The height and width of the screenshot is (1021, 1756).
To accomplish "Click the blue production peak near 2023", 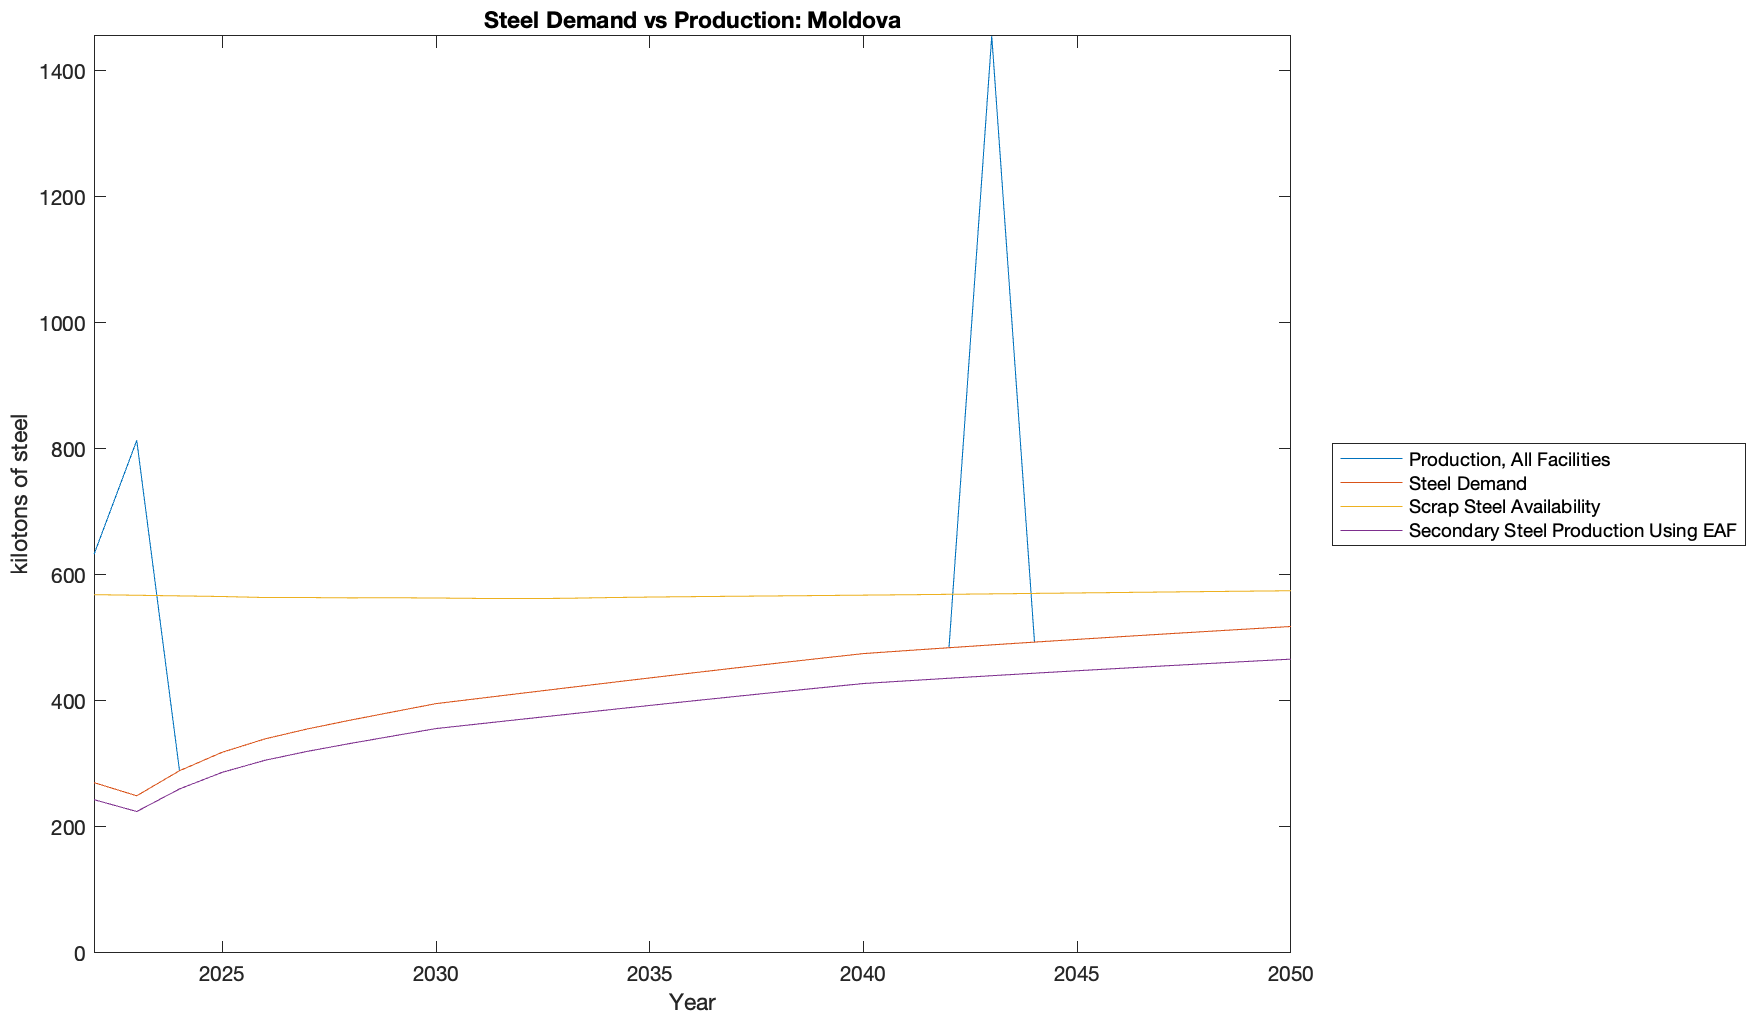I will (137, 441).
